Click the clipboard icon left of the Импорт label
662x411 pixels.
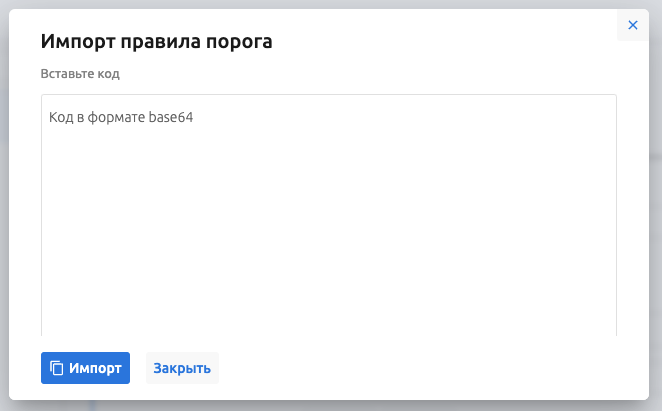point(57,368)
